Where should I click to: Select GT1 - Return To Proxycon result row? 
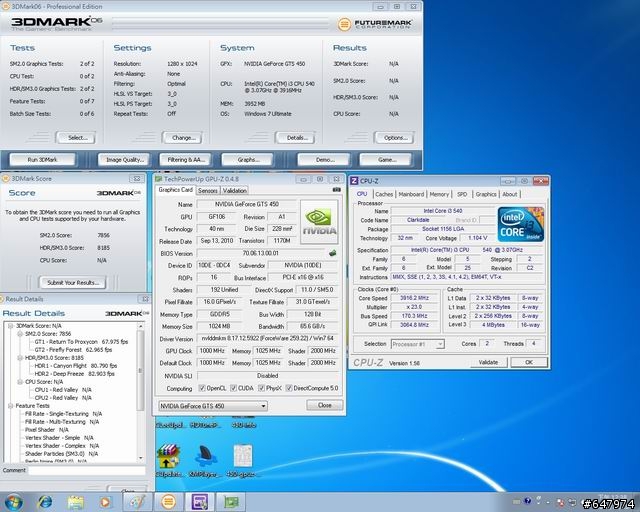(x=81, y=342)
